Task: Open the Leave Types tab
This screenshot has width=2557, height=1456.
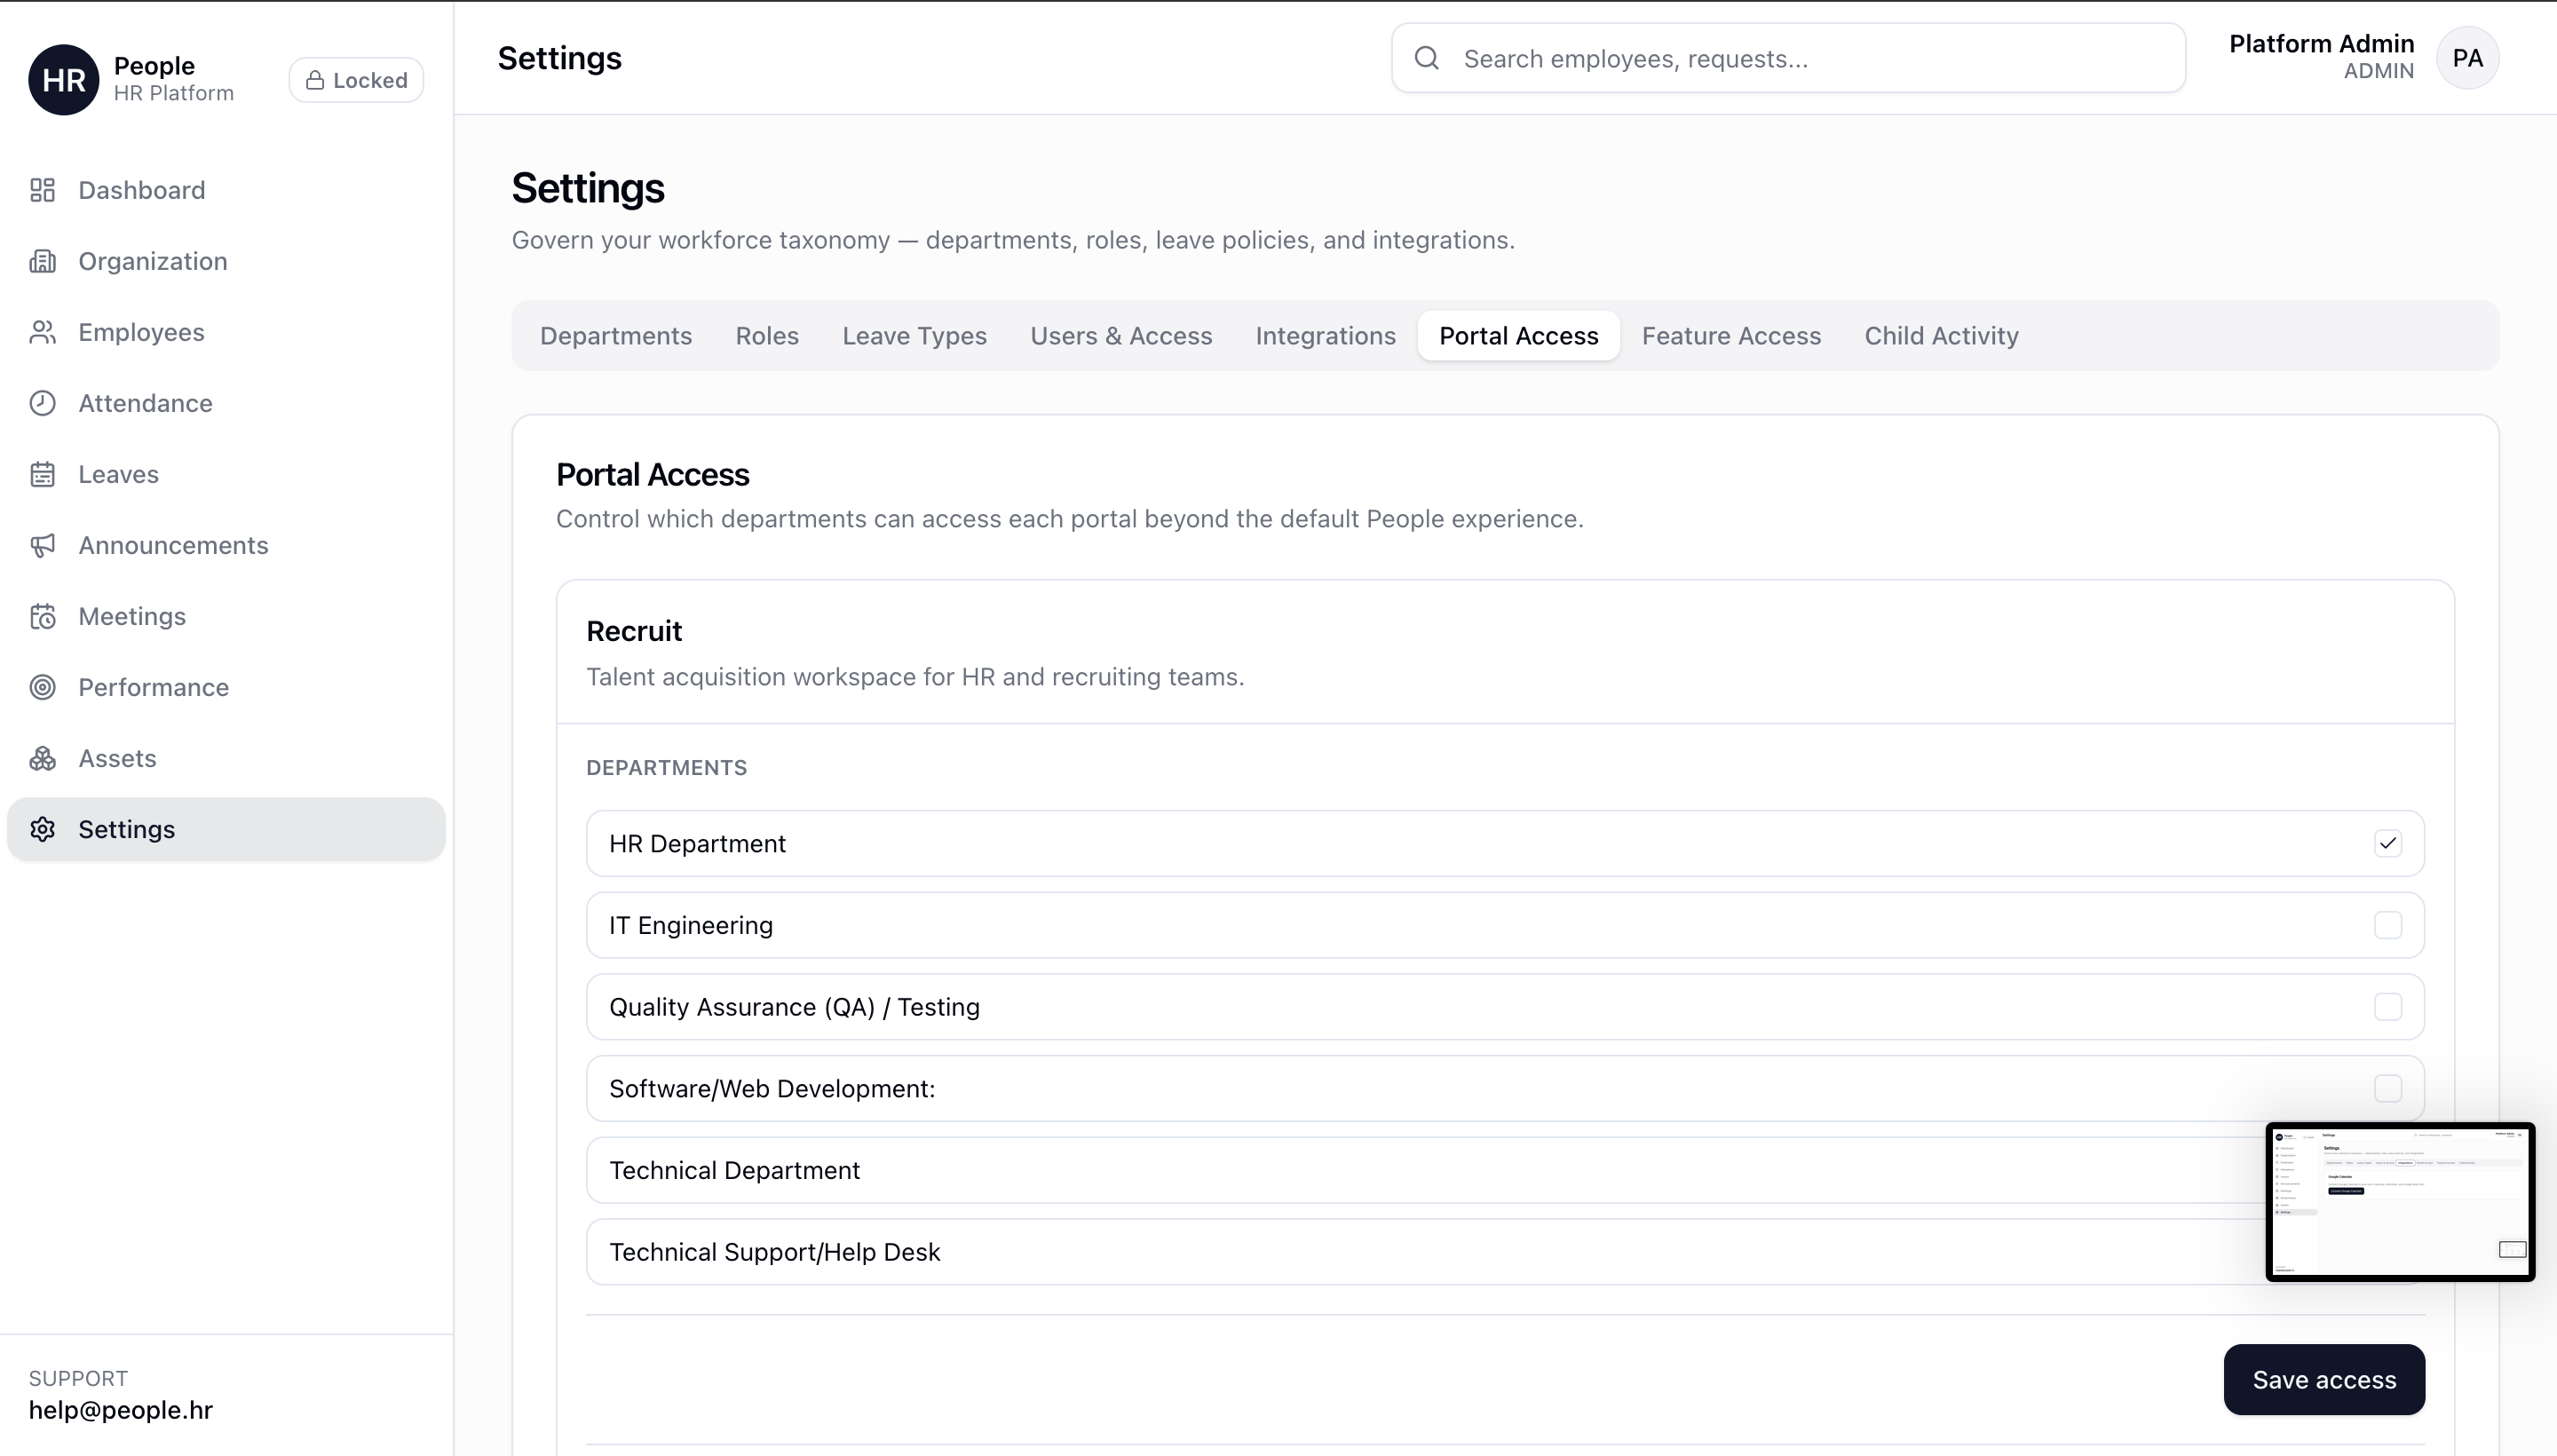Action: [914, 336]
